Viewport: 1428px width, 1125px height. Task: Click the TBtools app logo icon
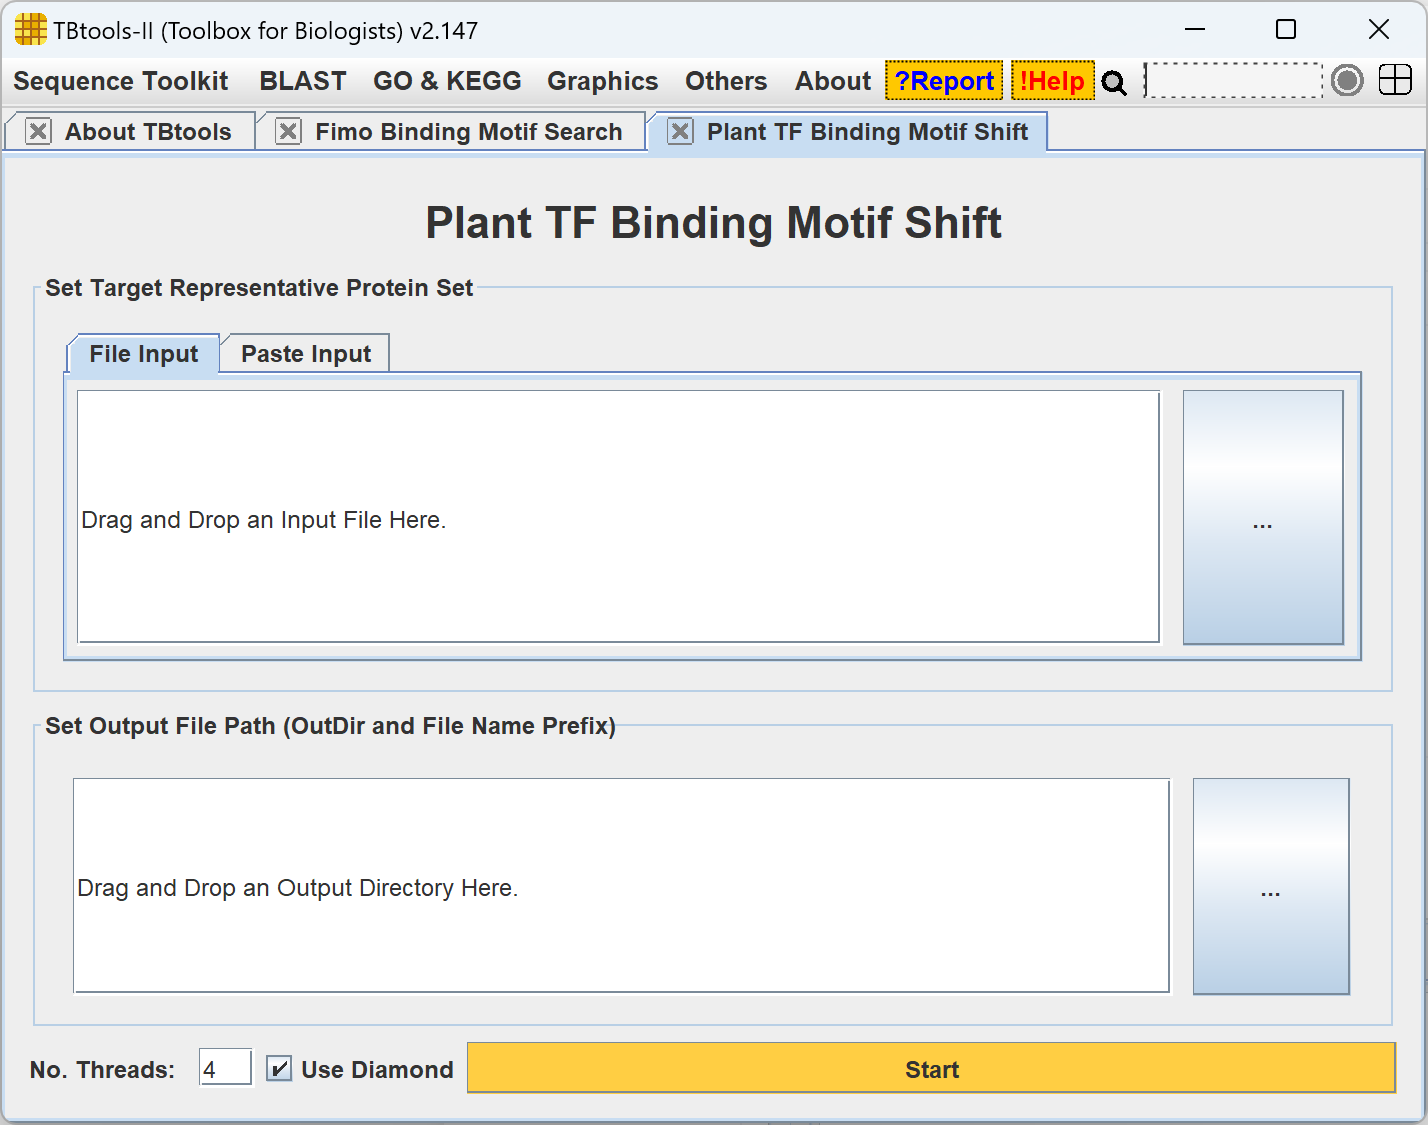tap(30, 30)
